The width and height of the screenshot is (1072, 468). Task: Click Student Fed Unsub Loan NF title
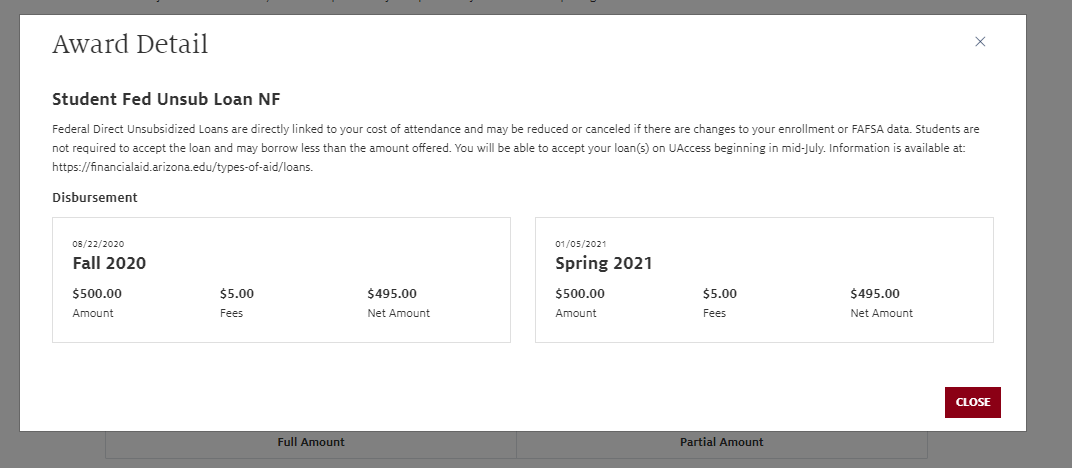point(166,99)
